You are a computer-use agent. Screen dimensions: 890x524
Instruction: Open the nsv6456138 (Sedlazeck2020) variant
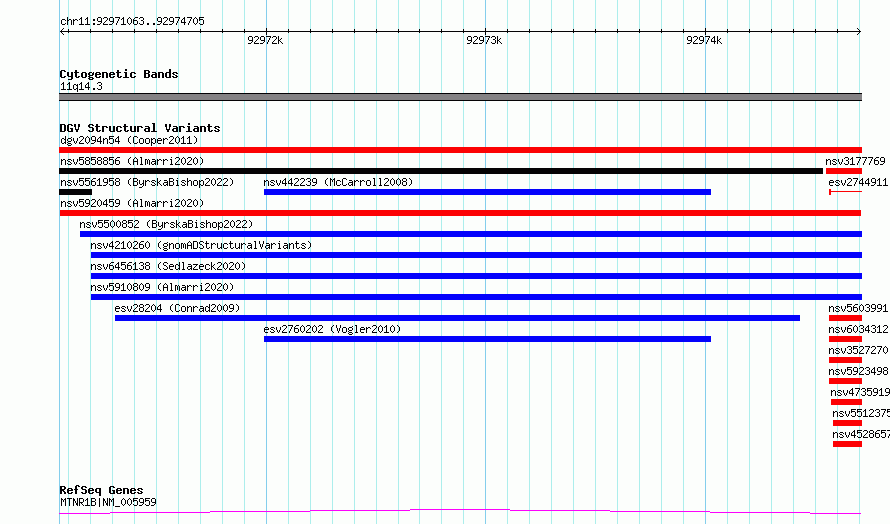(x=168, y=266)
